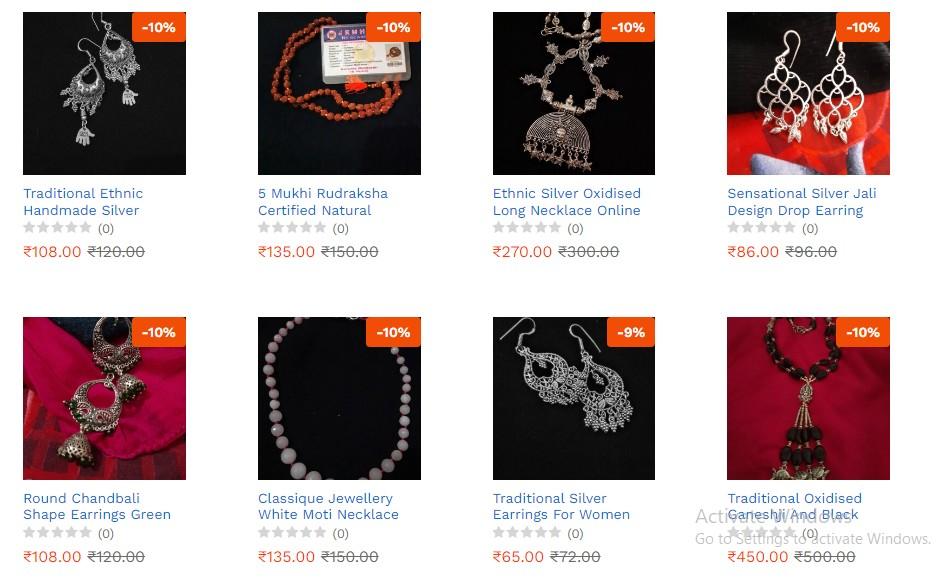Click -10% badge on Ethnic Silver Oxidised necklace

click(628, 27)
